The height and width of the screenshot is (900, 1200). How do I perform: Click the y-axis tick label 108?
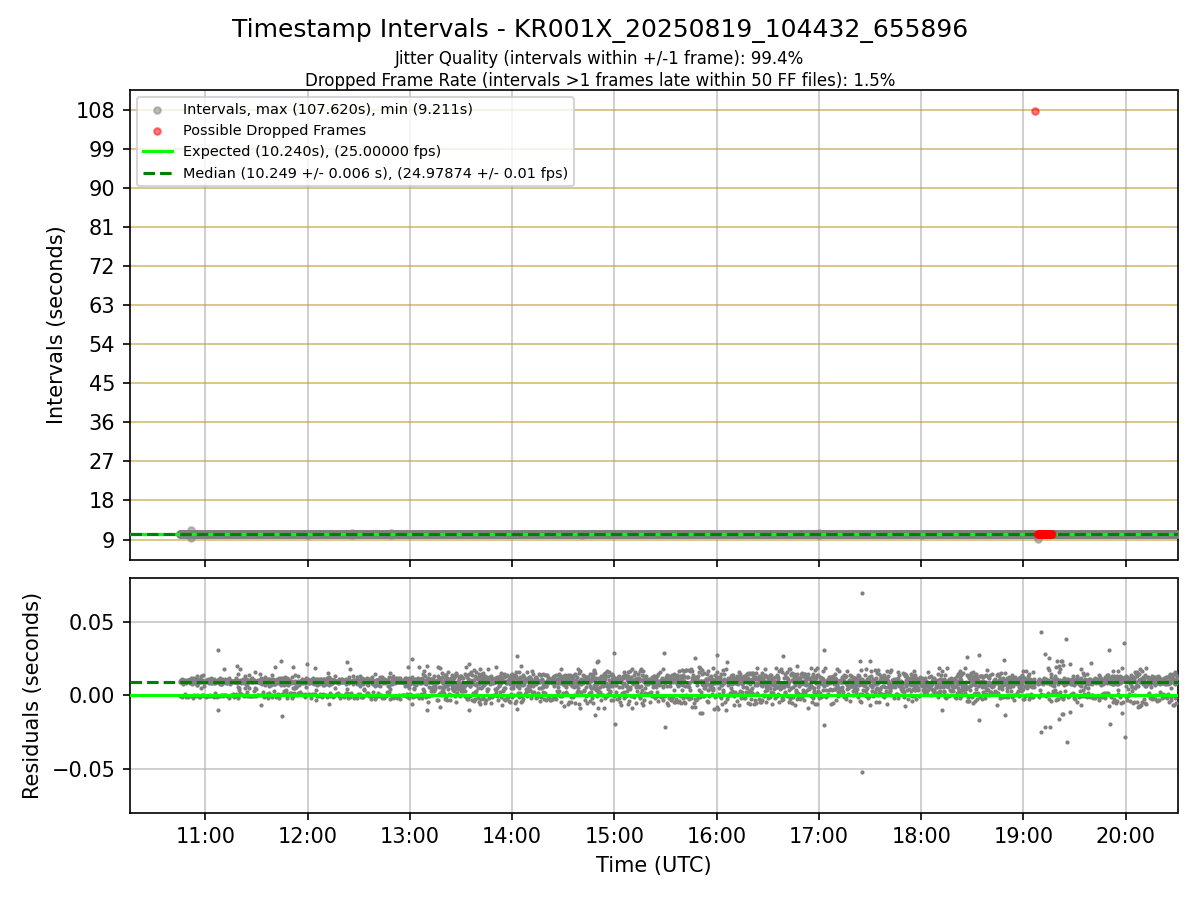[96, 110]
